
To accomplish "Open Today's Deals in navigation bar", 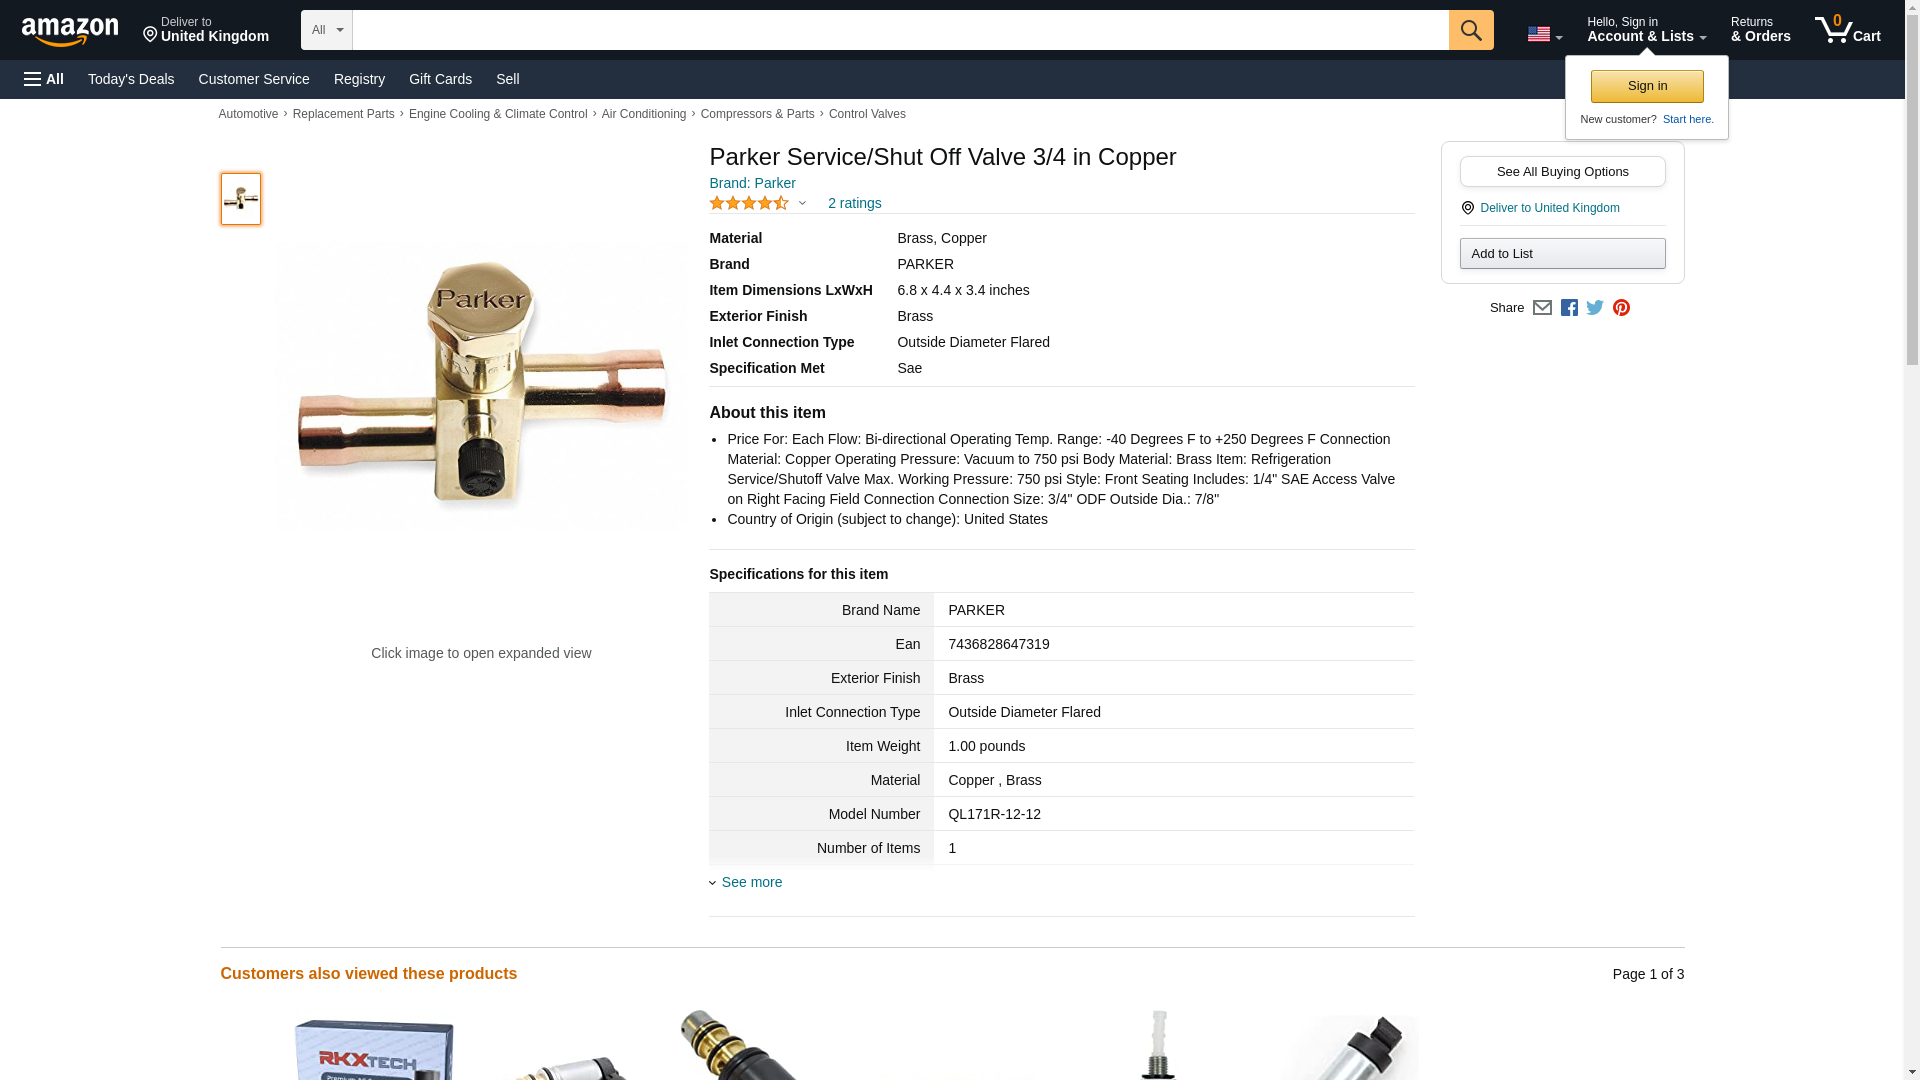I will click(x=131, y=79).
